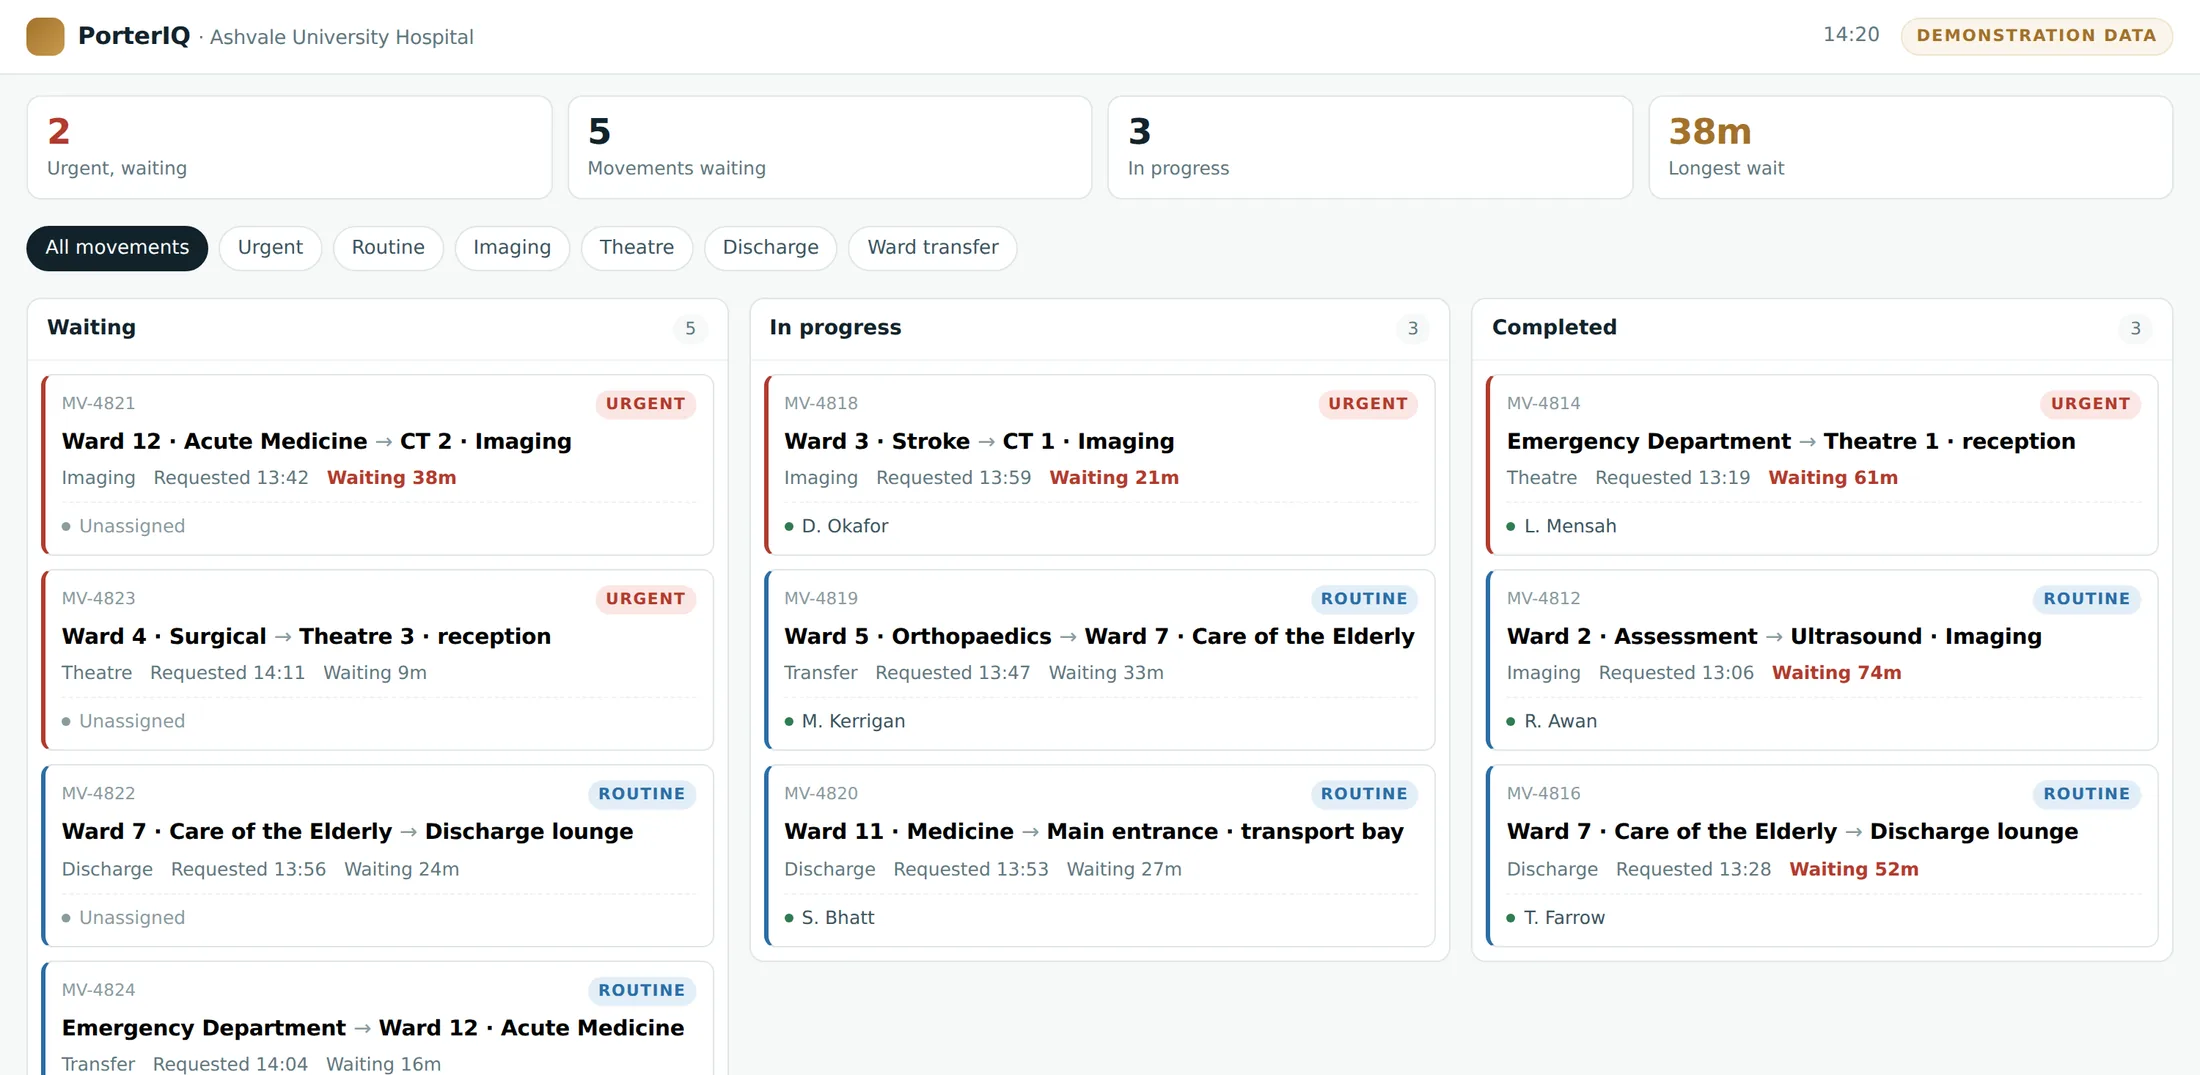This screenshot has height=1075, width=2200.
Task: Click porter S. Bhatt
Action: tap(838, 918)
